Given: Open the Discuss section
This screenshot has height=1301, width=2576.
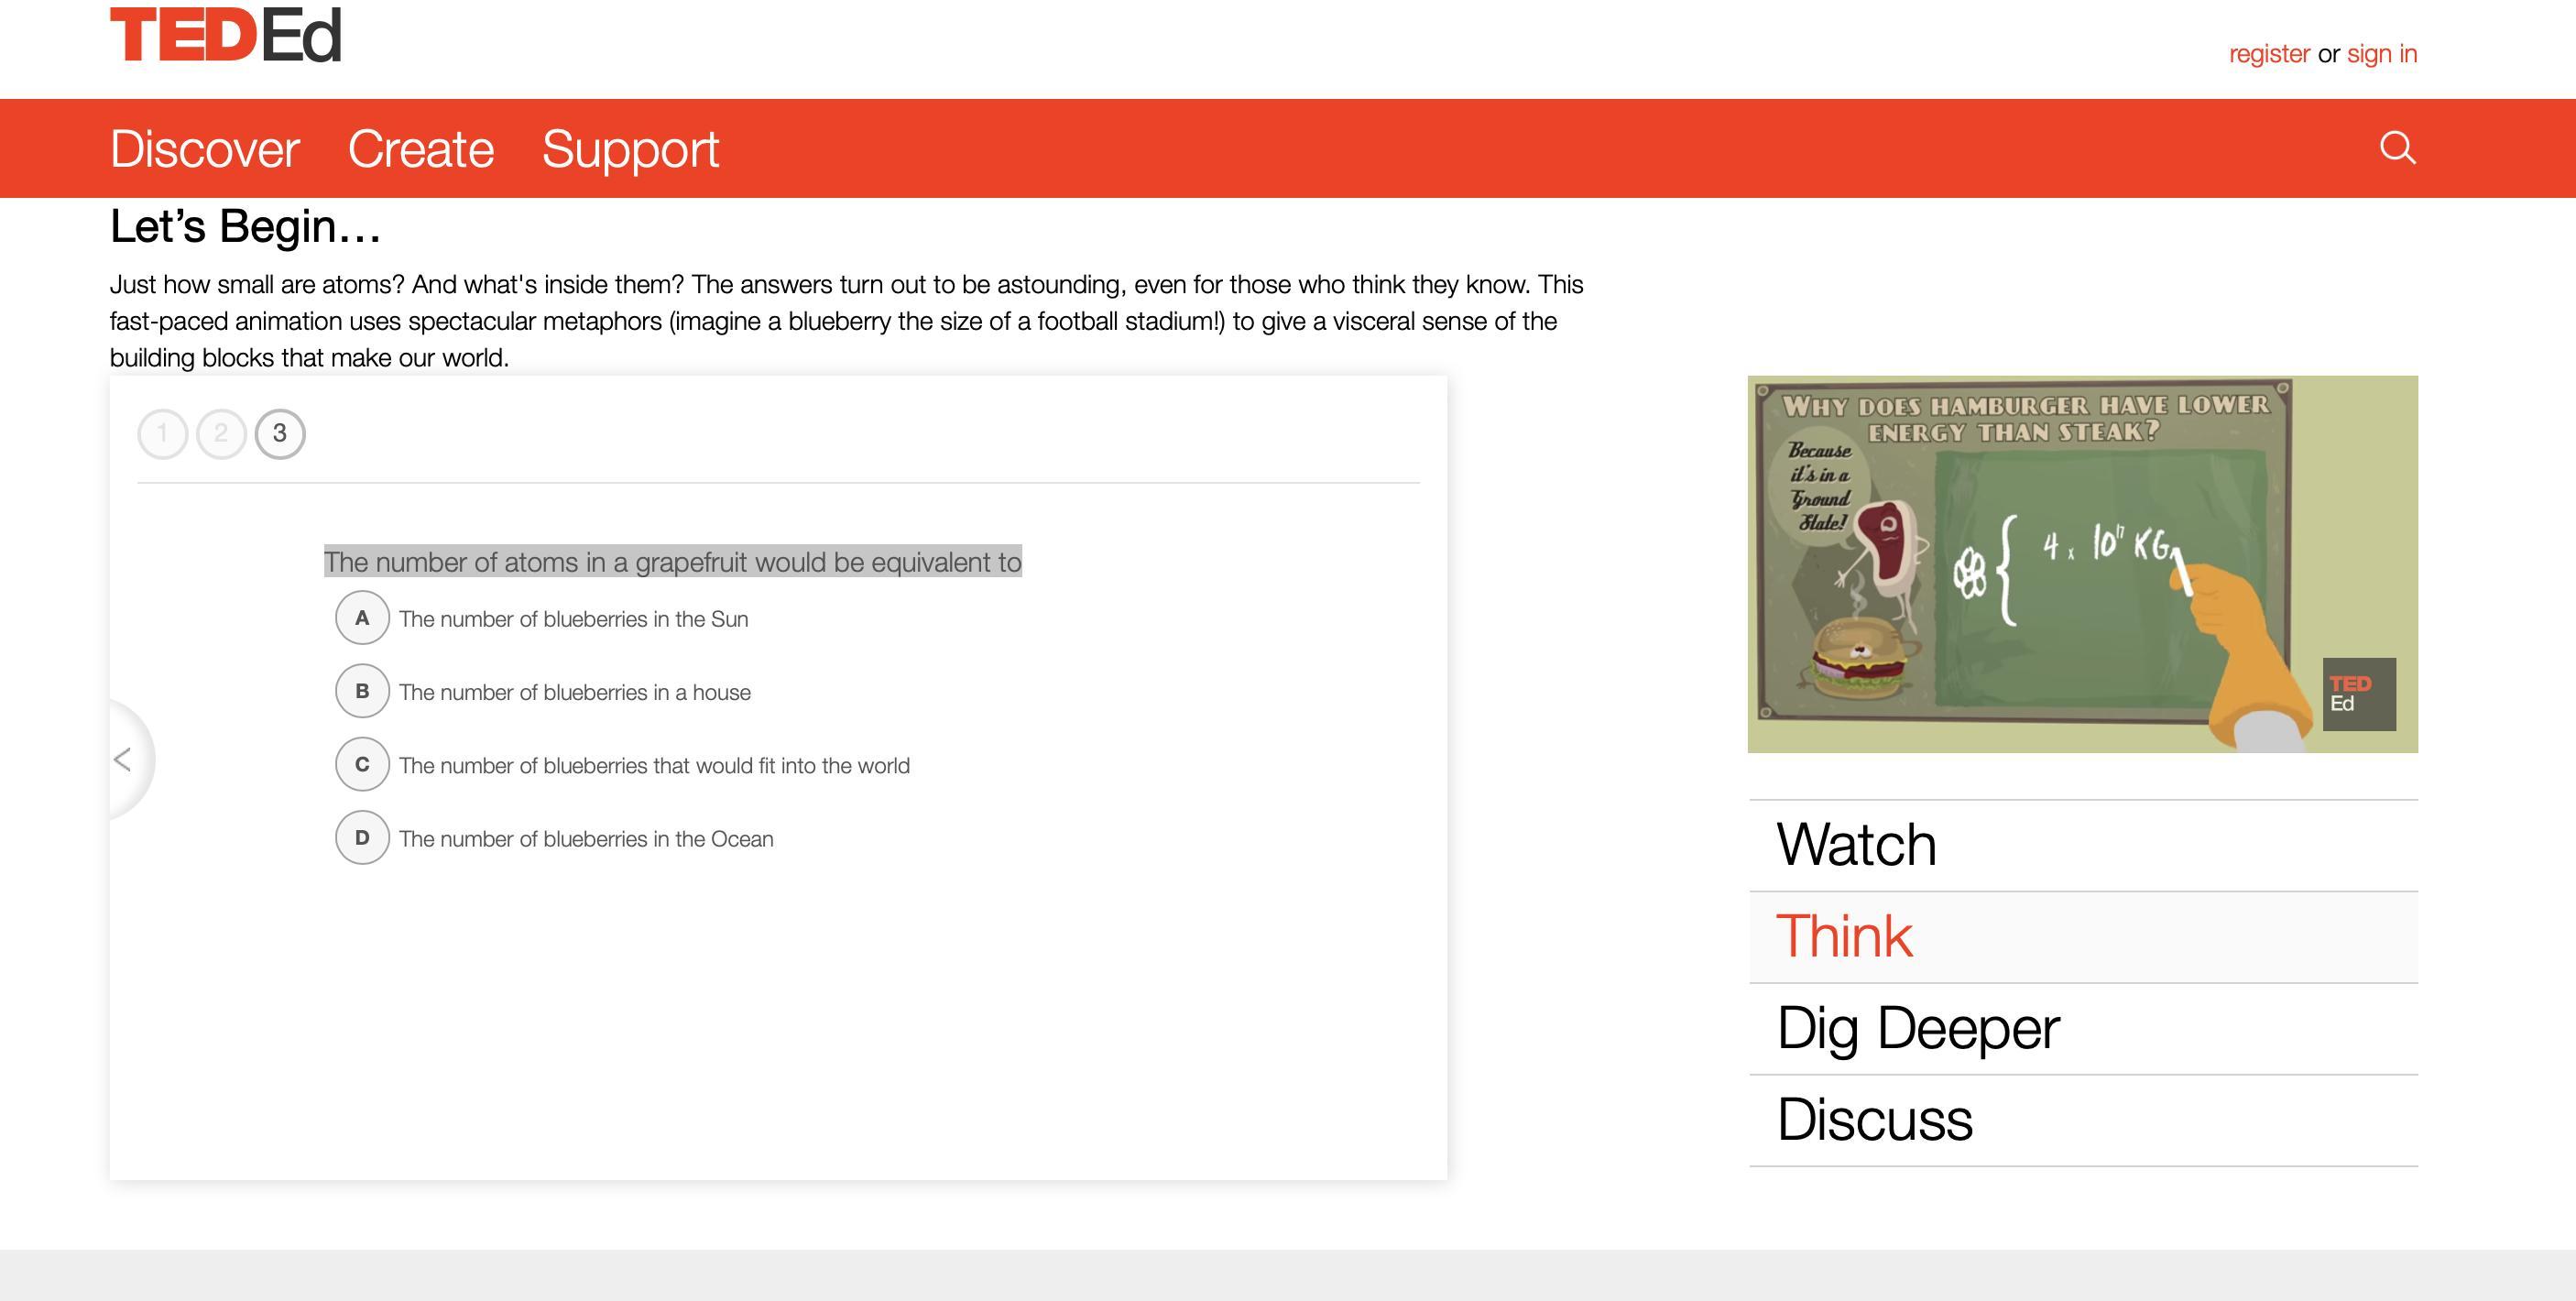Looking at the screenshot, I should click(1874, 1120).
